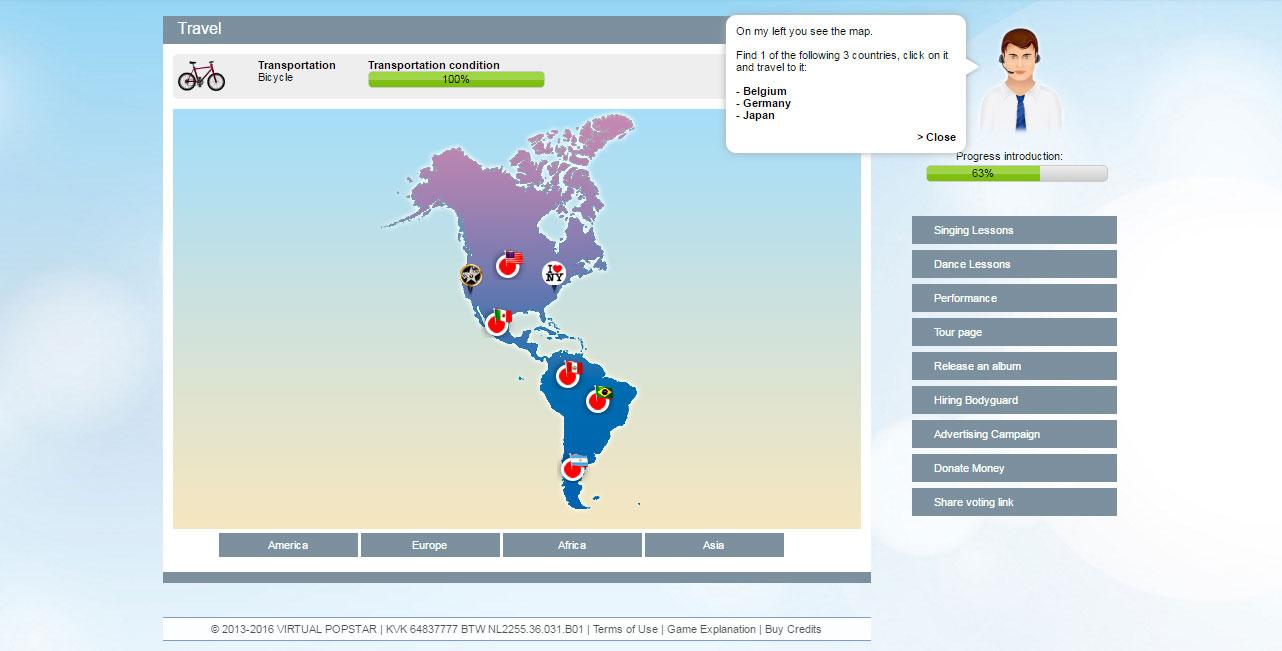The width and height of the screenshot is (1282, 651).
Task: Click the Transportation condition progress bar
Action: pyautogui.click(x=456, y=79)
